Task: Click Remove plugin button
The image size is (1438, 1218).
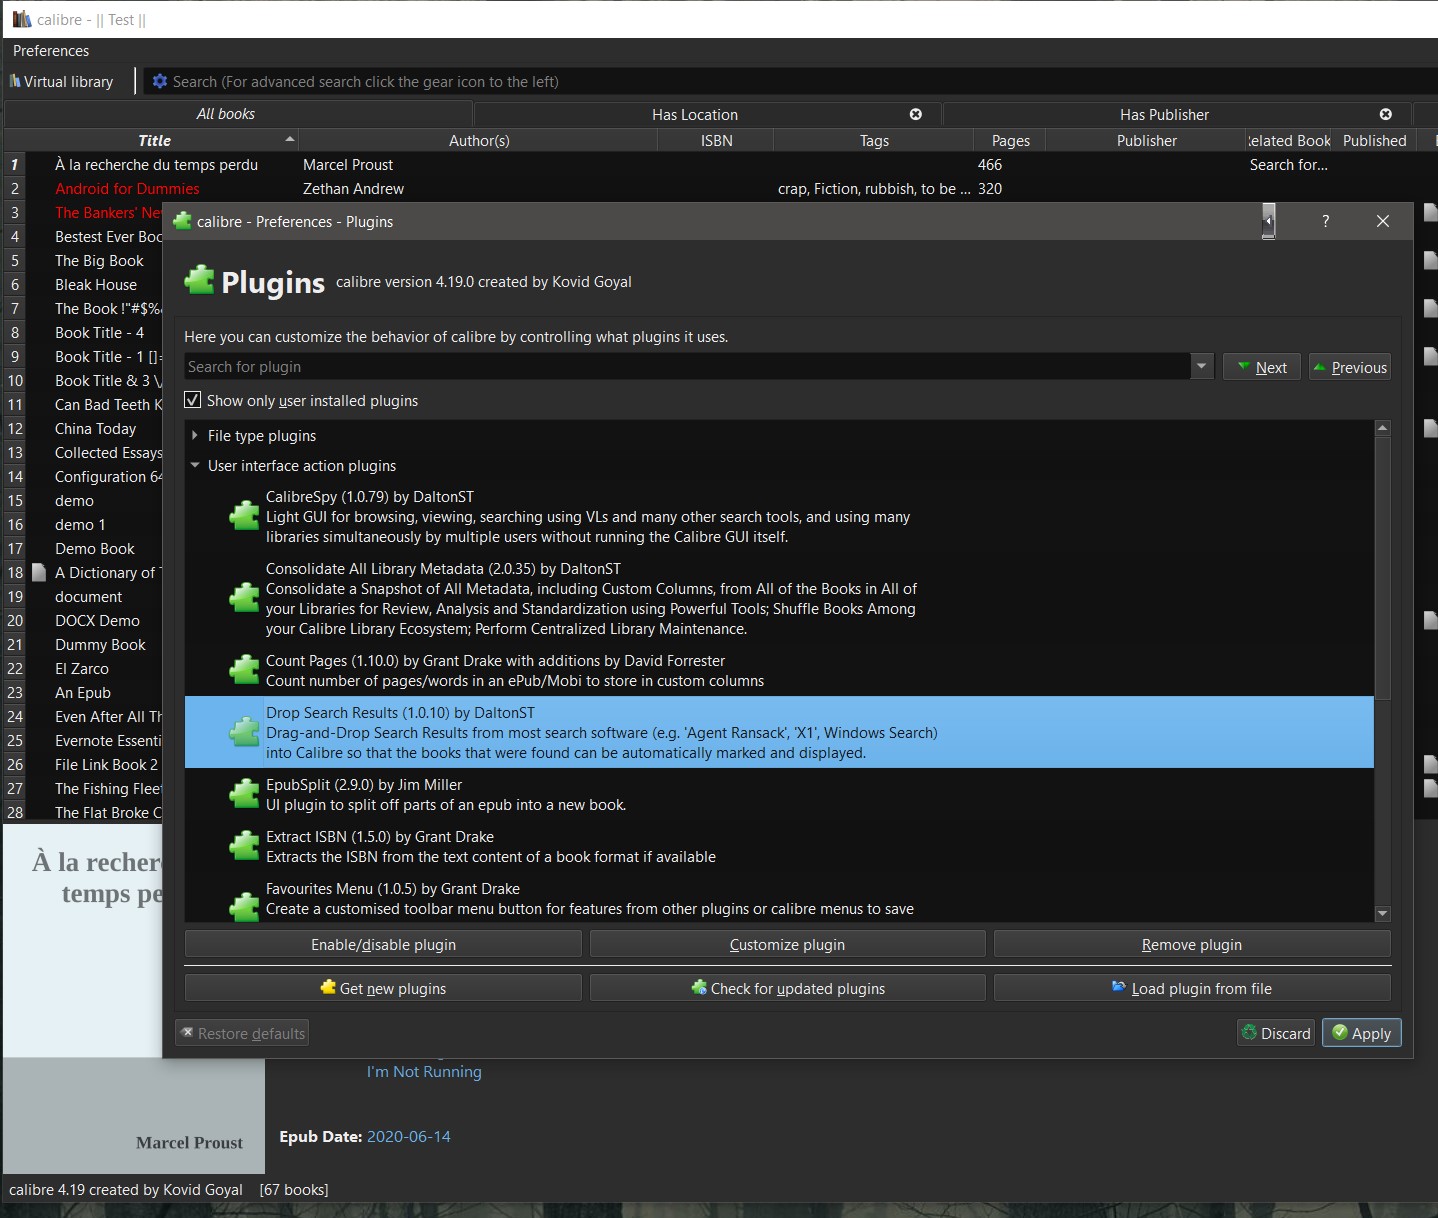Action: coord(1192,944)
